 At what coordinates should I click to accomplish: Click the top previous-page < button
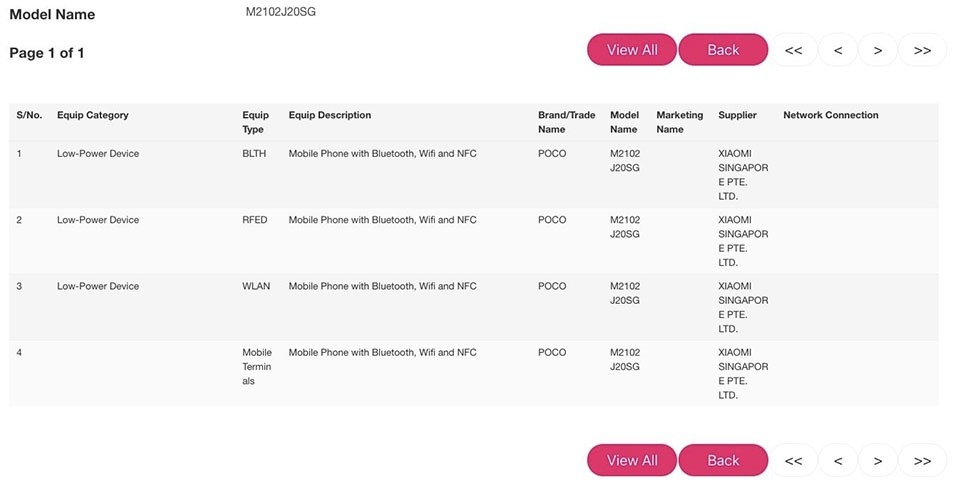click(838, 50)
